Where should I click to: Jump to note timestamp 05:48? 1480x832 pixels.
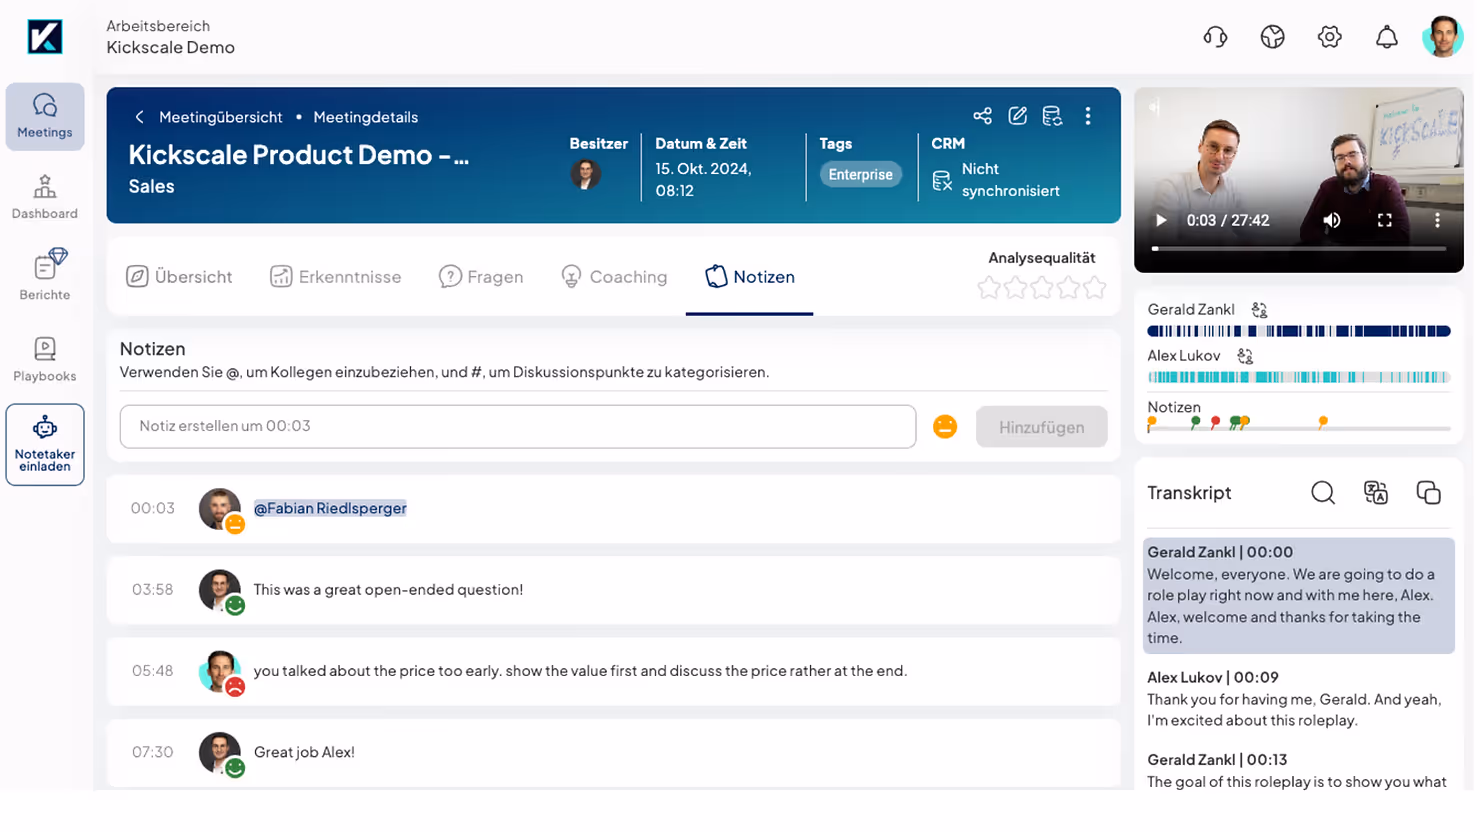152,671
